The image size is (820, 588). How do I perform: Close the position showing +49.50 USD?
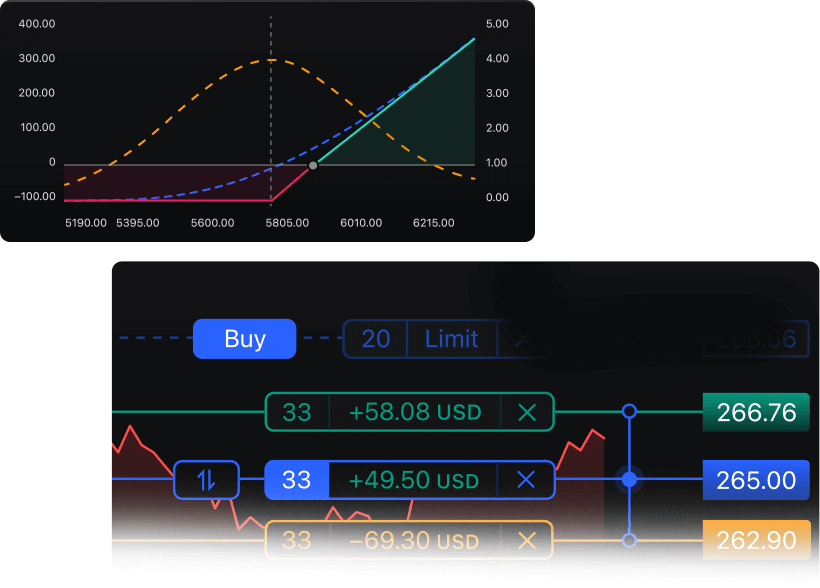pos(527,480)
